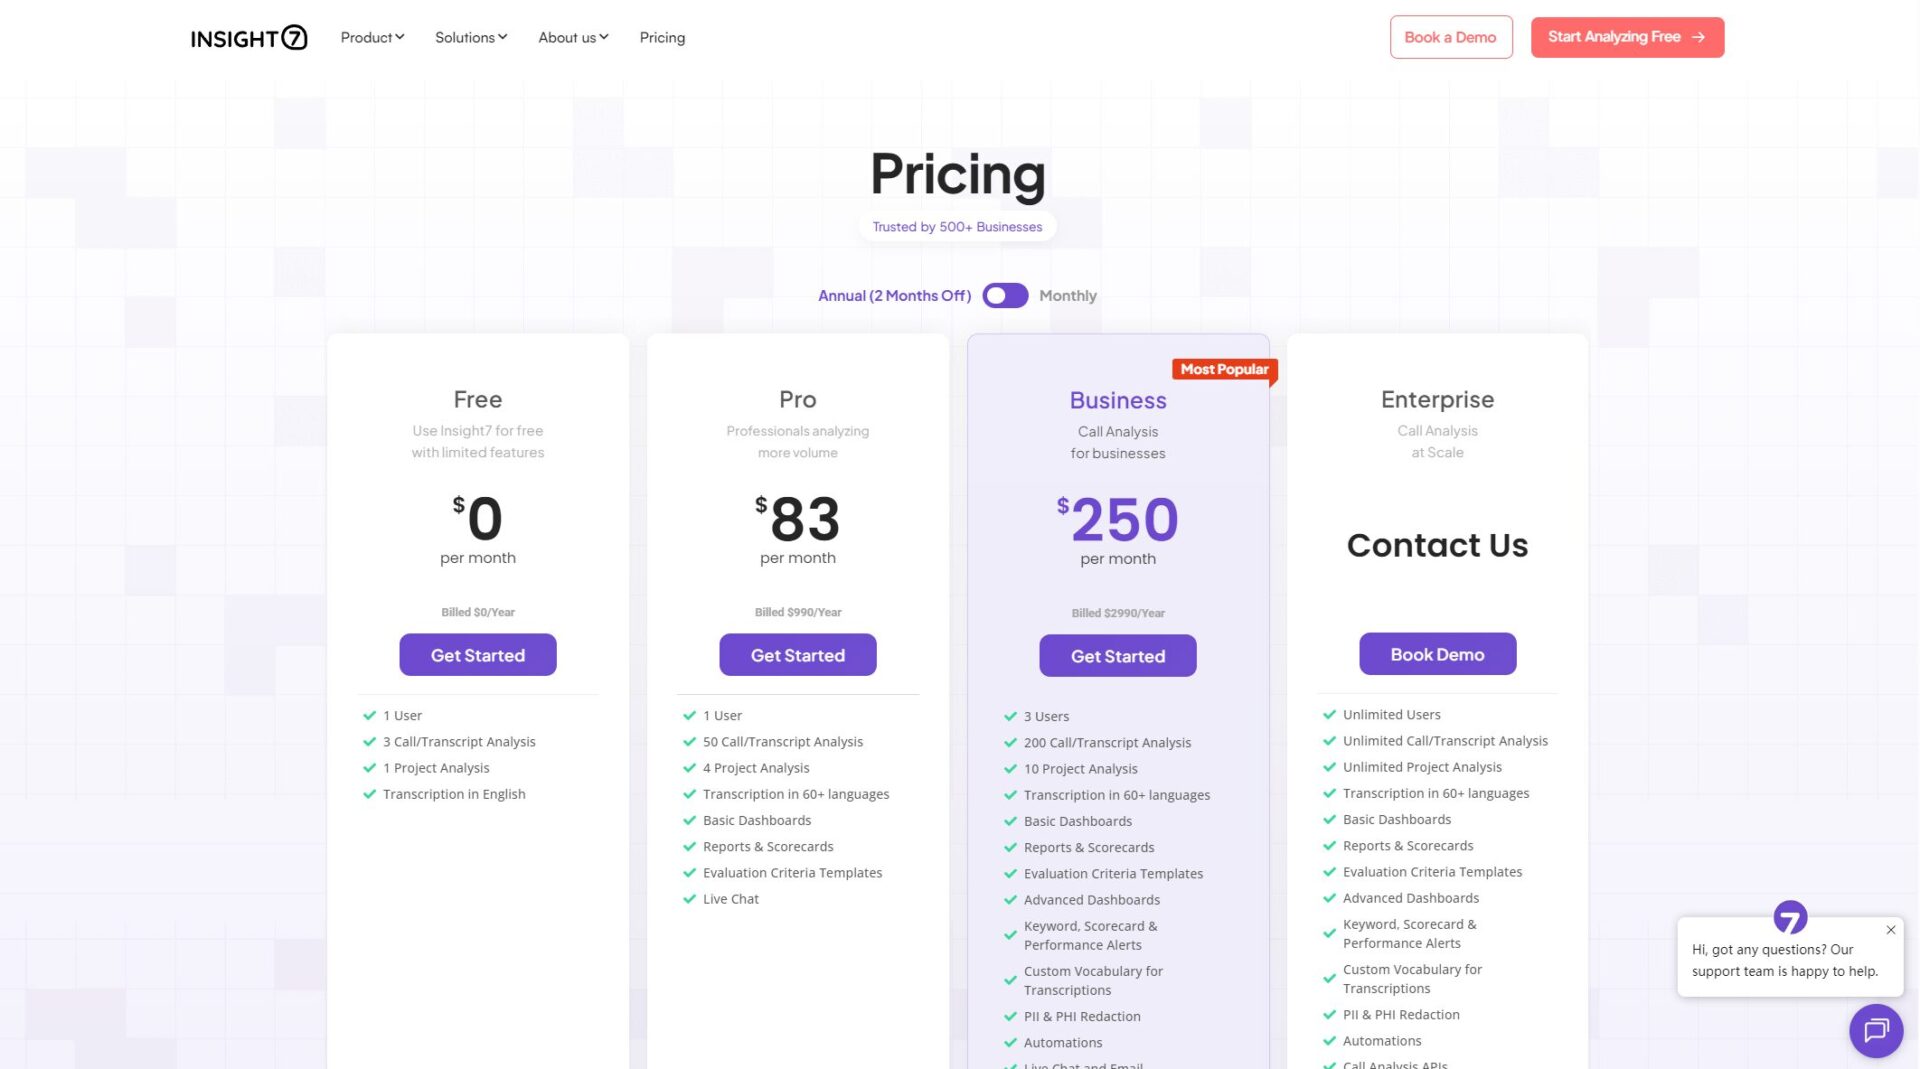Toggle the Annual/Monthly billing switch
The image size is (1920, 1069).
point(1005,296)
